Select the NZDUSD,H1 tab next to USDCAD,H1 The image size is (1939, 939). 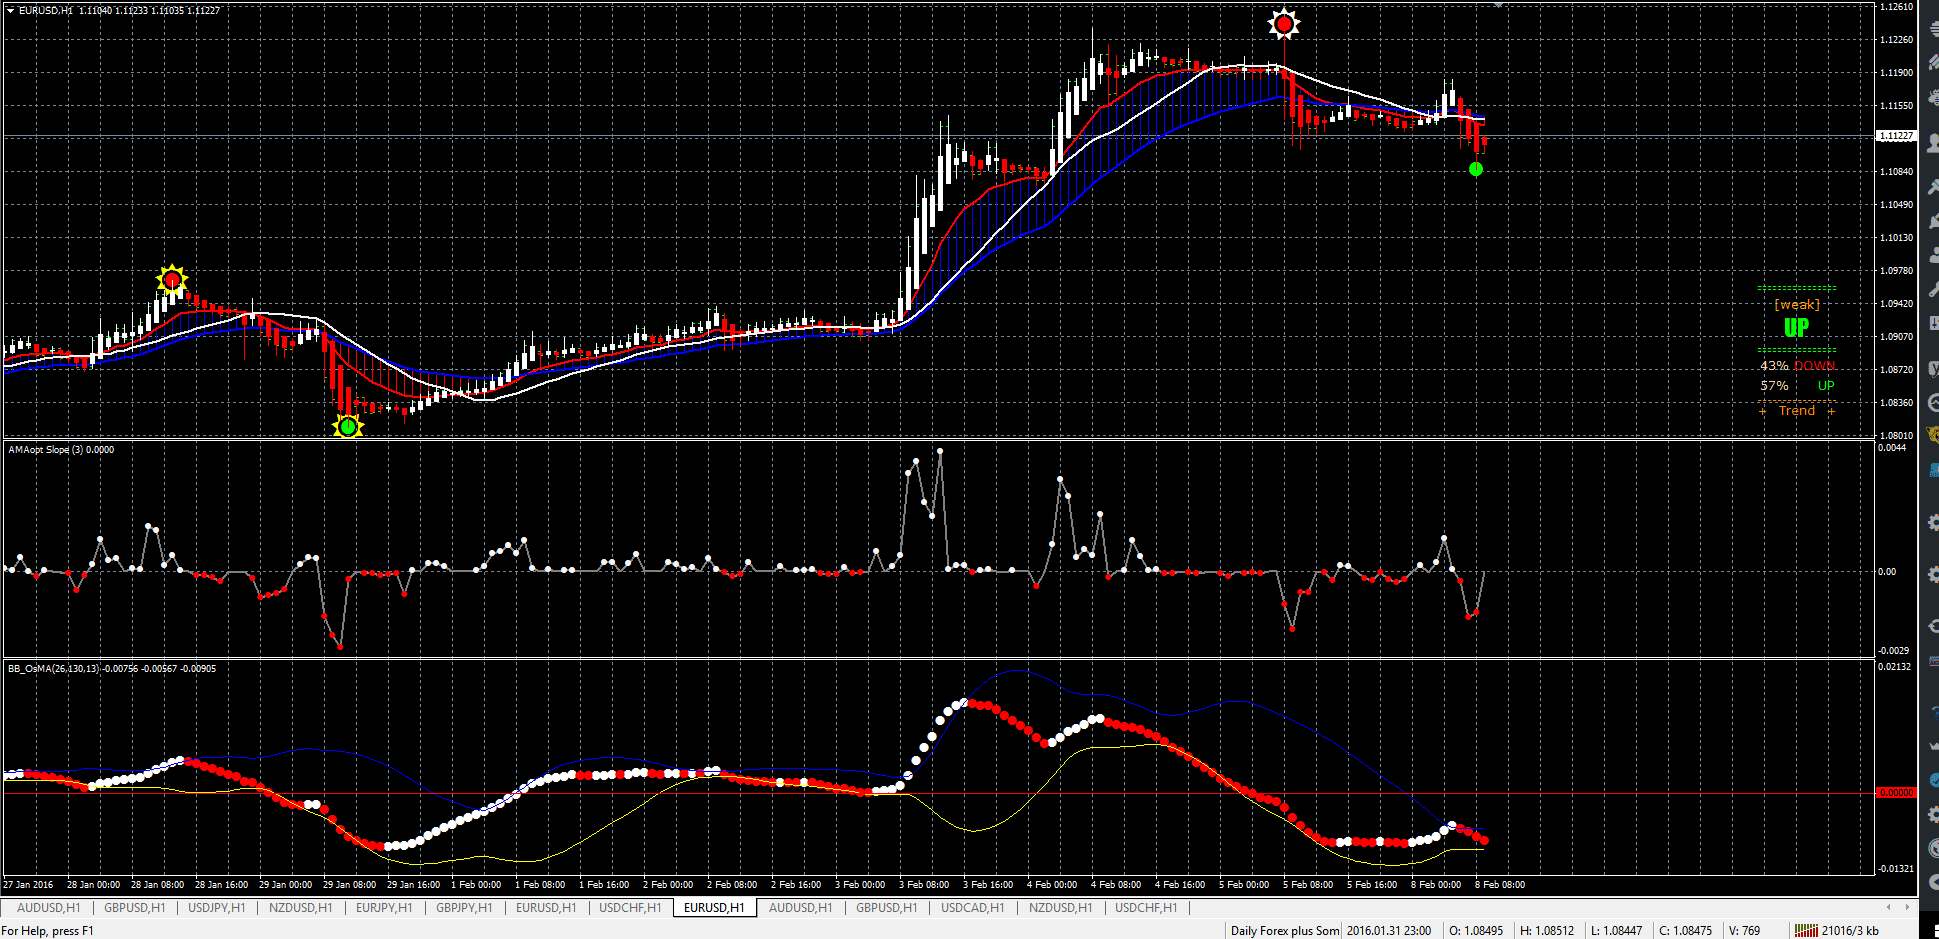pyautogui.click(x=1060, y=908)
